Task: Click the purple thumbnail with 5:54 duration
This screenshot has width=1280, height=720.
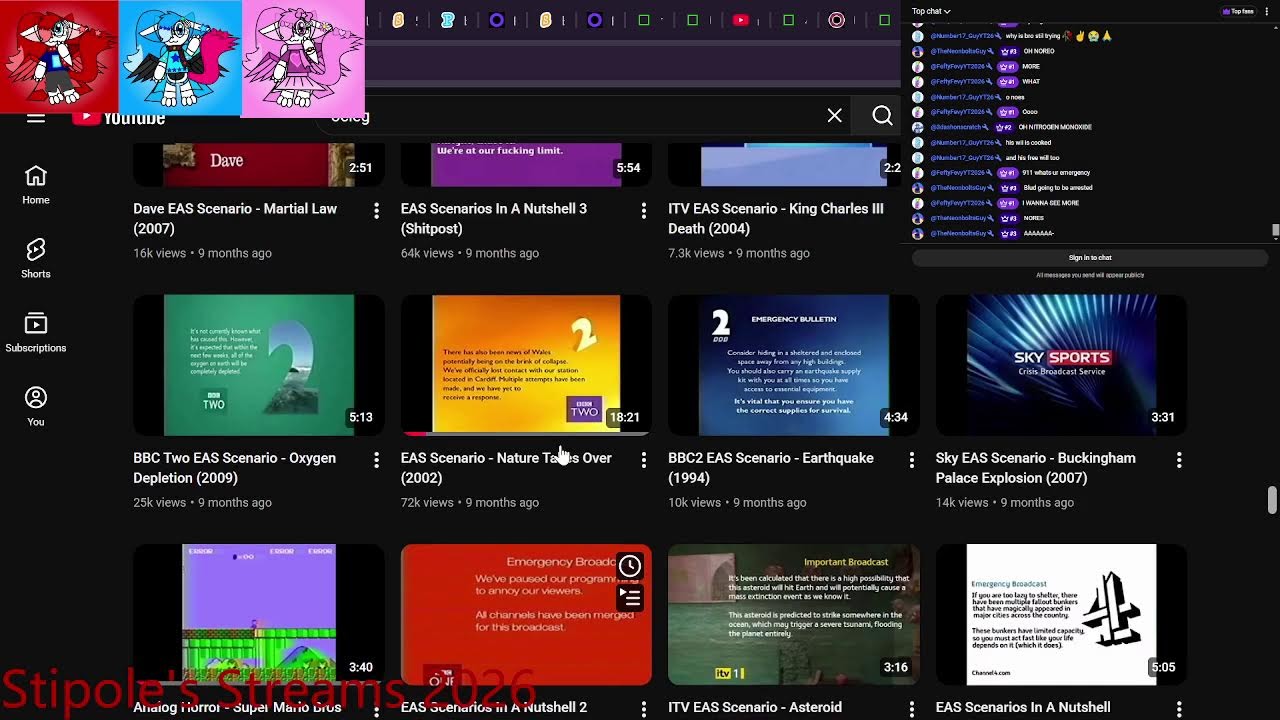Action: pyautogui.click(x=526, y=165)
